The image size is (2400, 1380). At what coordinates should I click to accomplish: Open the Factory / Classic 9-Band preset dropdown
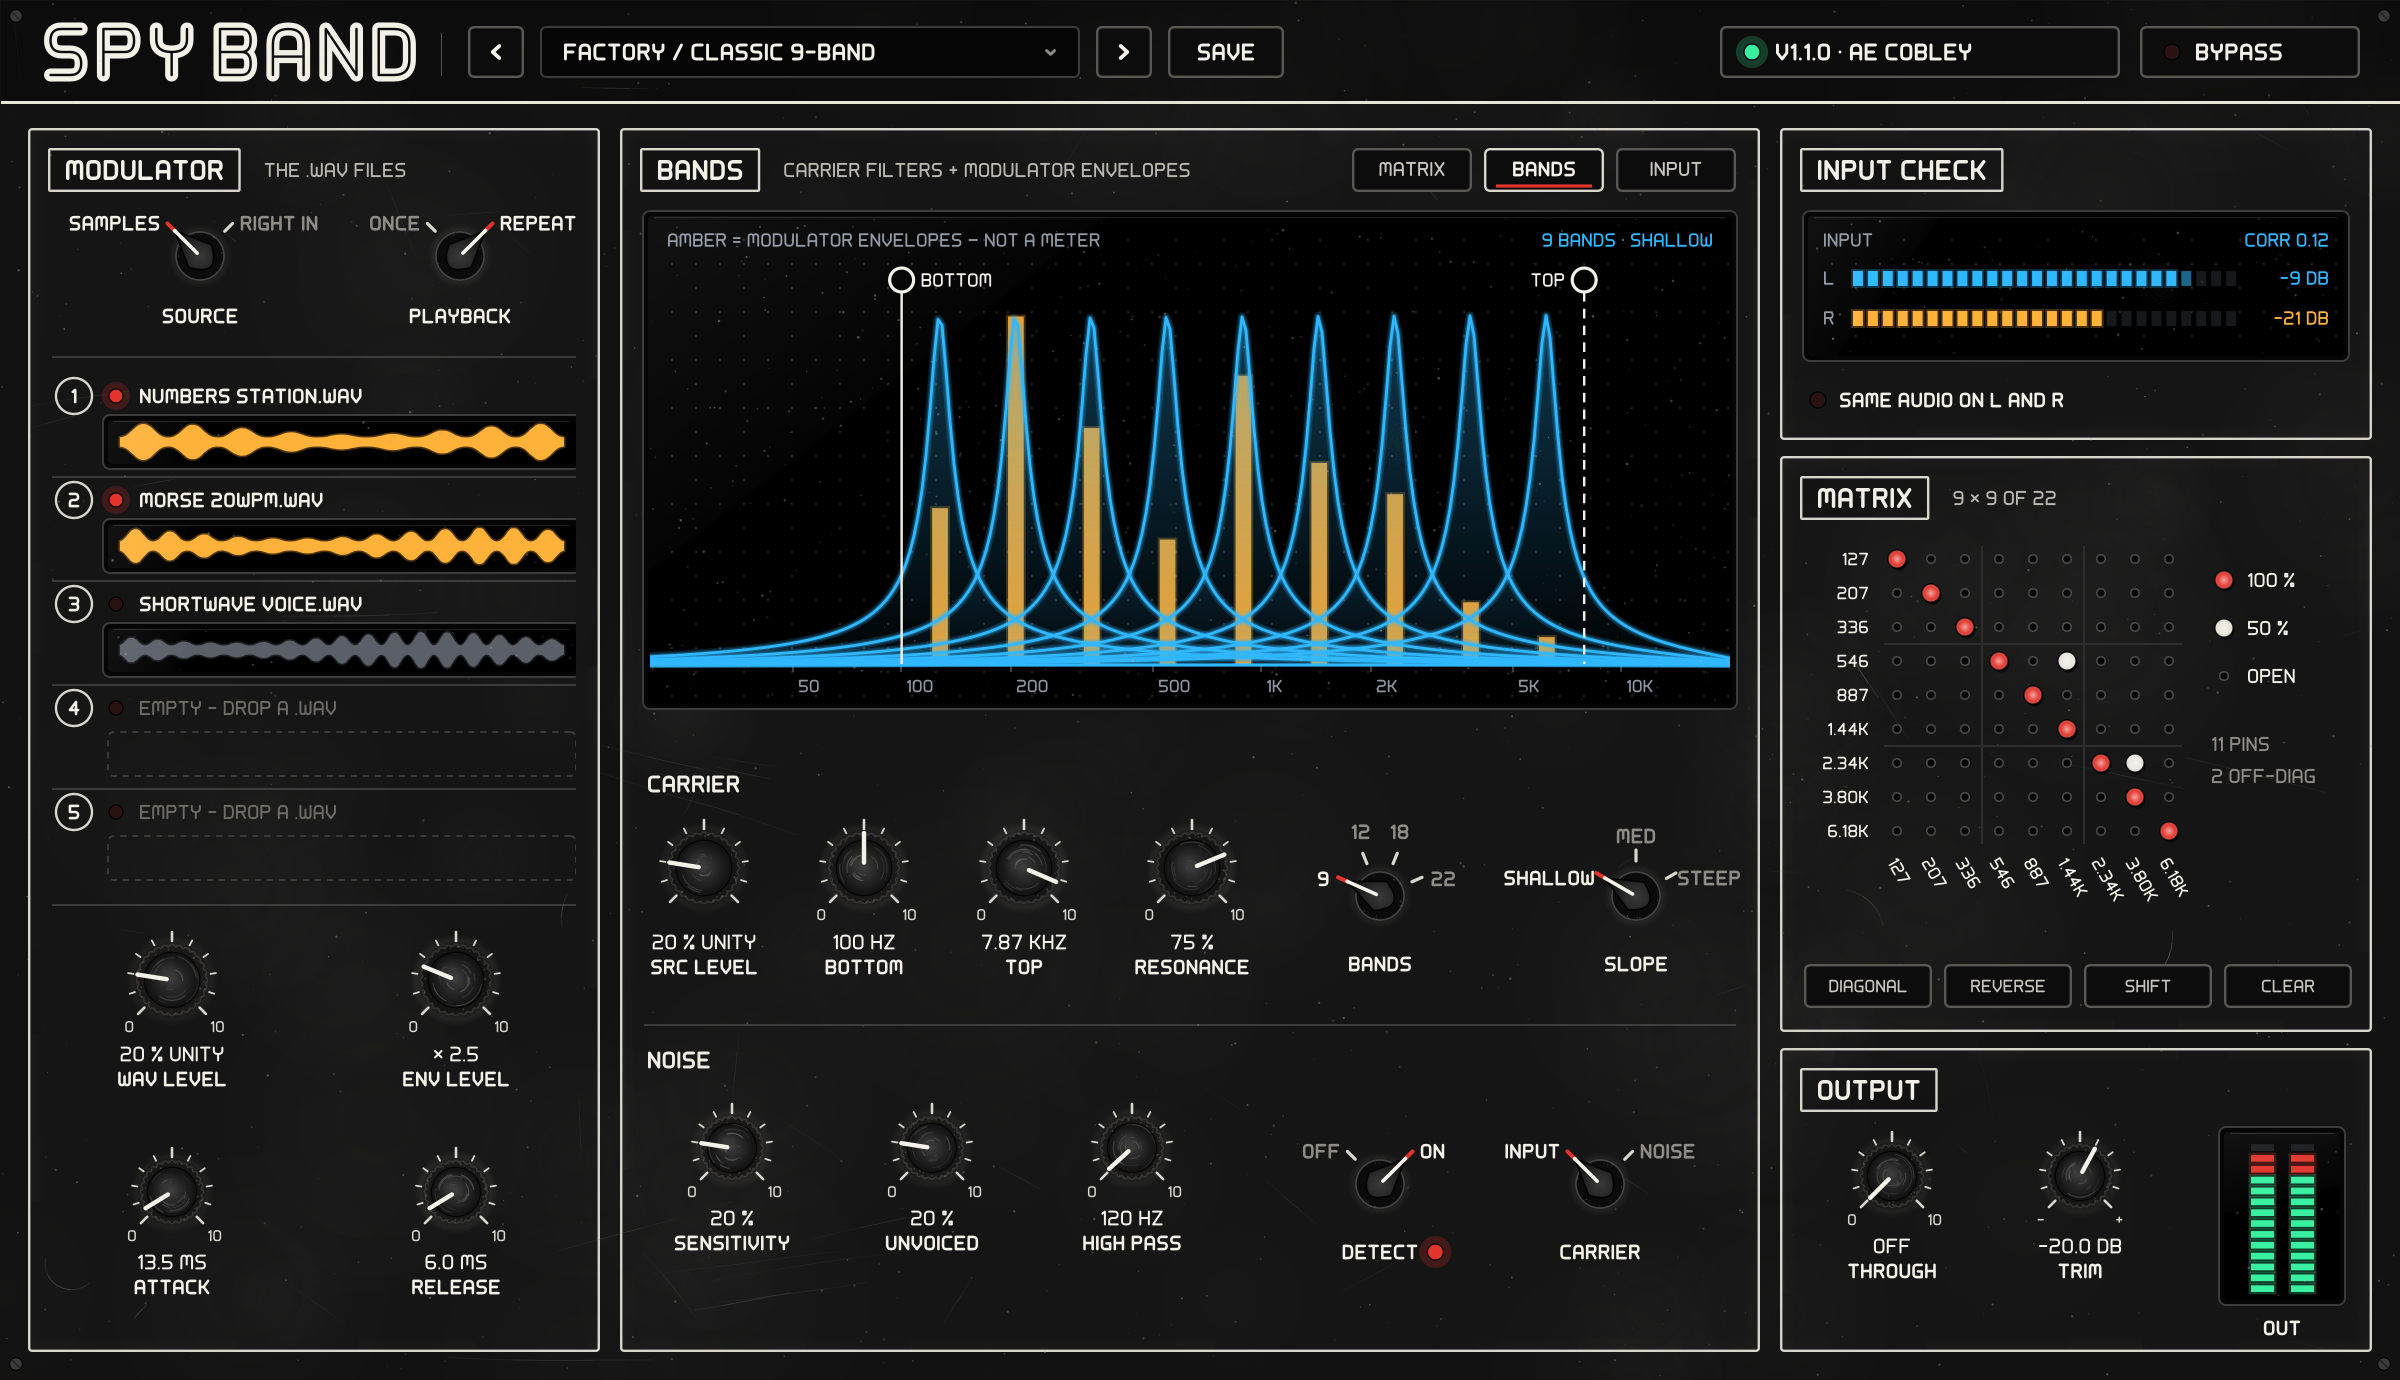pyautogui.click(x=809, y=52)
